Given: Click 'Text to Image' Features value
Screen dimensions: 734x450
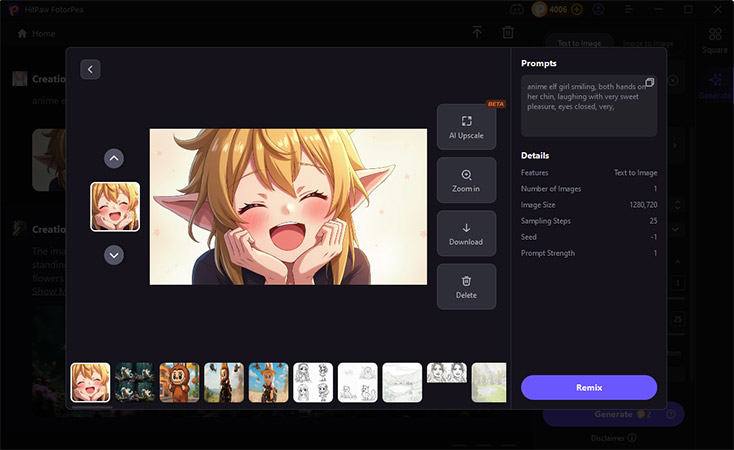Looking at the screenshot, I should [x=635, y=172].
